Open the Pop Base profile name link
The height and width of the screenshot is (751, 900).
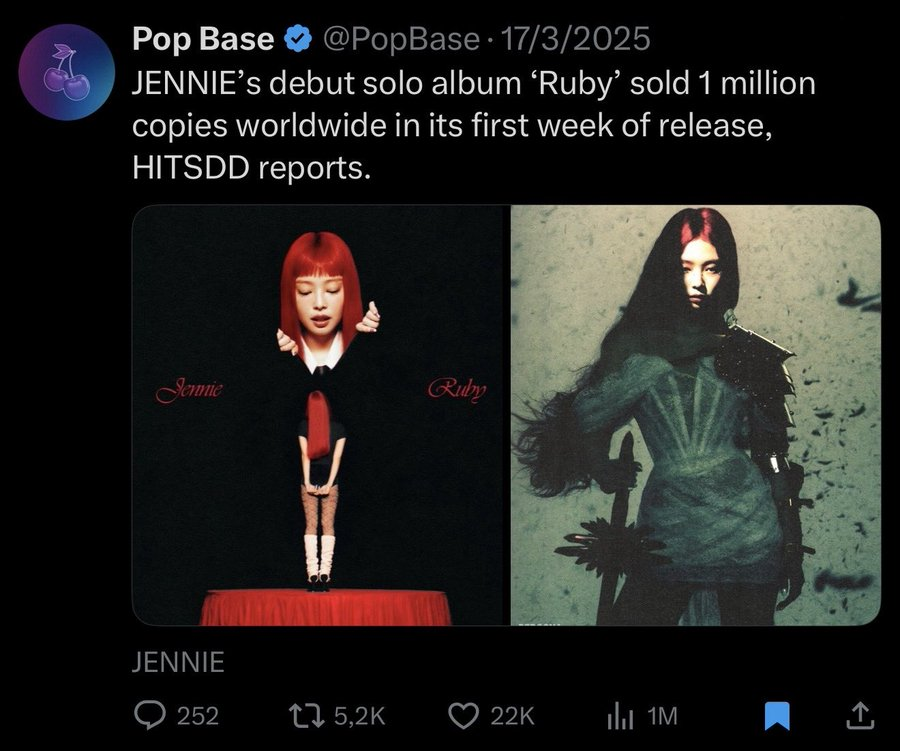[x=203, y=38]
